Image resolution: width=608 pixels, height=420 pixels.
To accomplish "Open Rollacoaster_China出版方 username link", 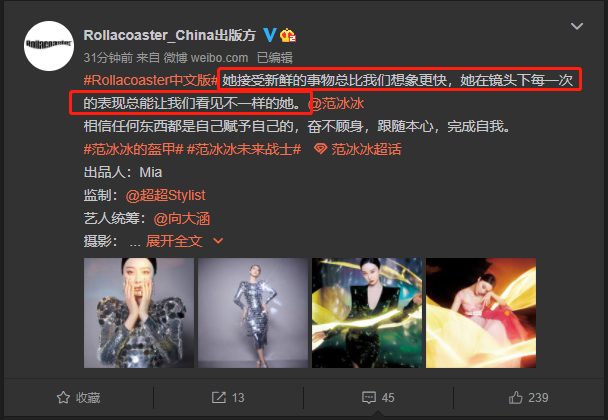I will (169, 35).
